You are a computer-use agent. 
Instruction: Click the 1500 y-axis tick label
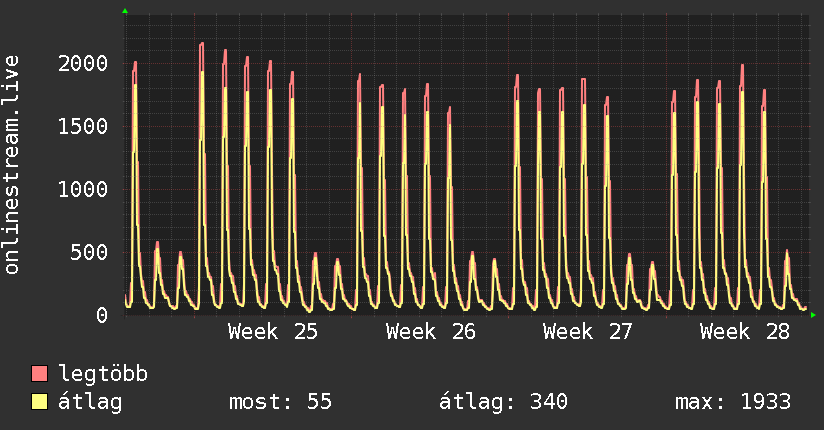click(83, 127)
